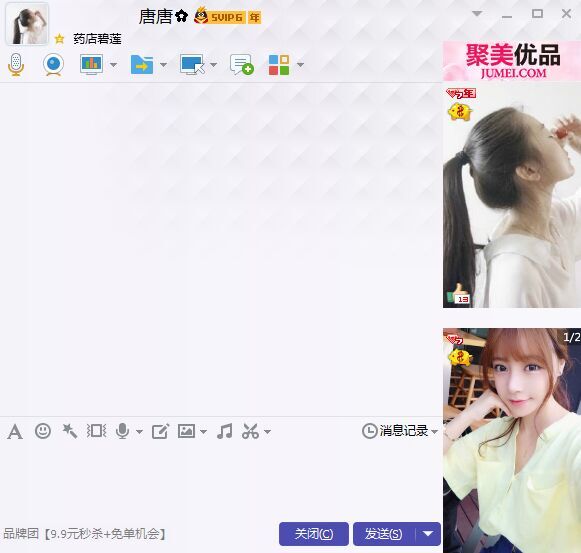The height and width of the screenshot is (553, 581).
Task: Take a screenshot with scissors icon
Action: coord(250,431)
